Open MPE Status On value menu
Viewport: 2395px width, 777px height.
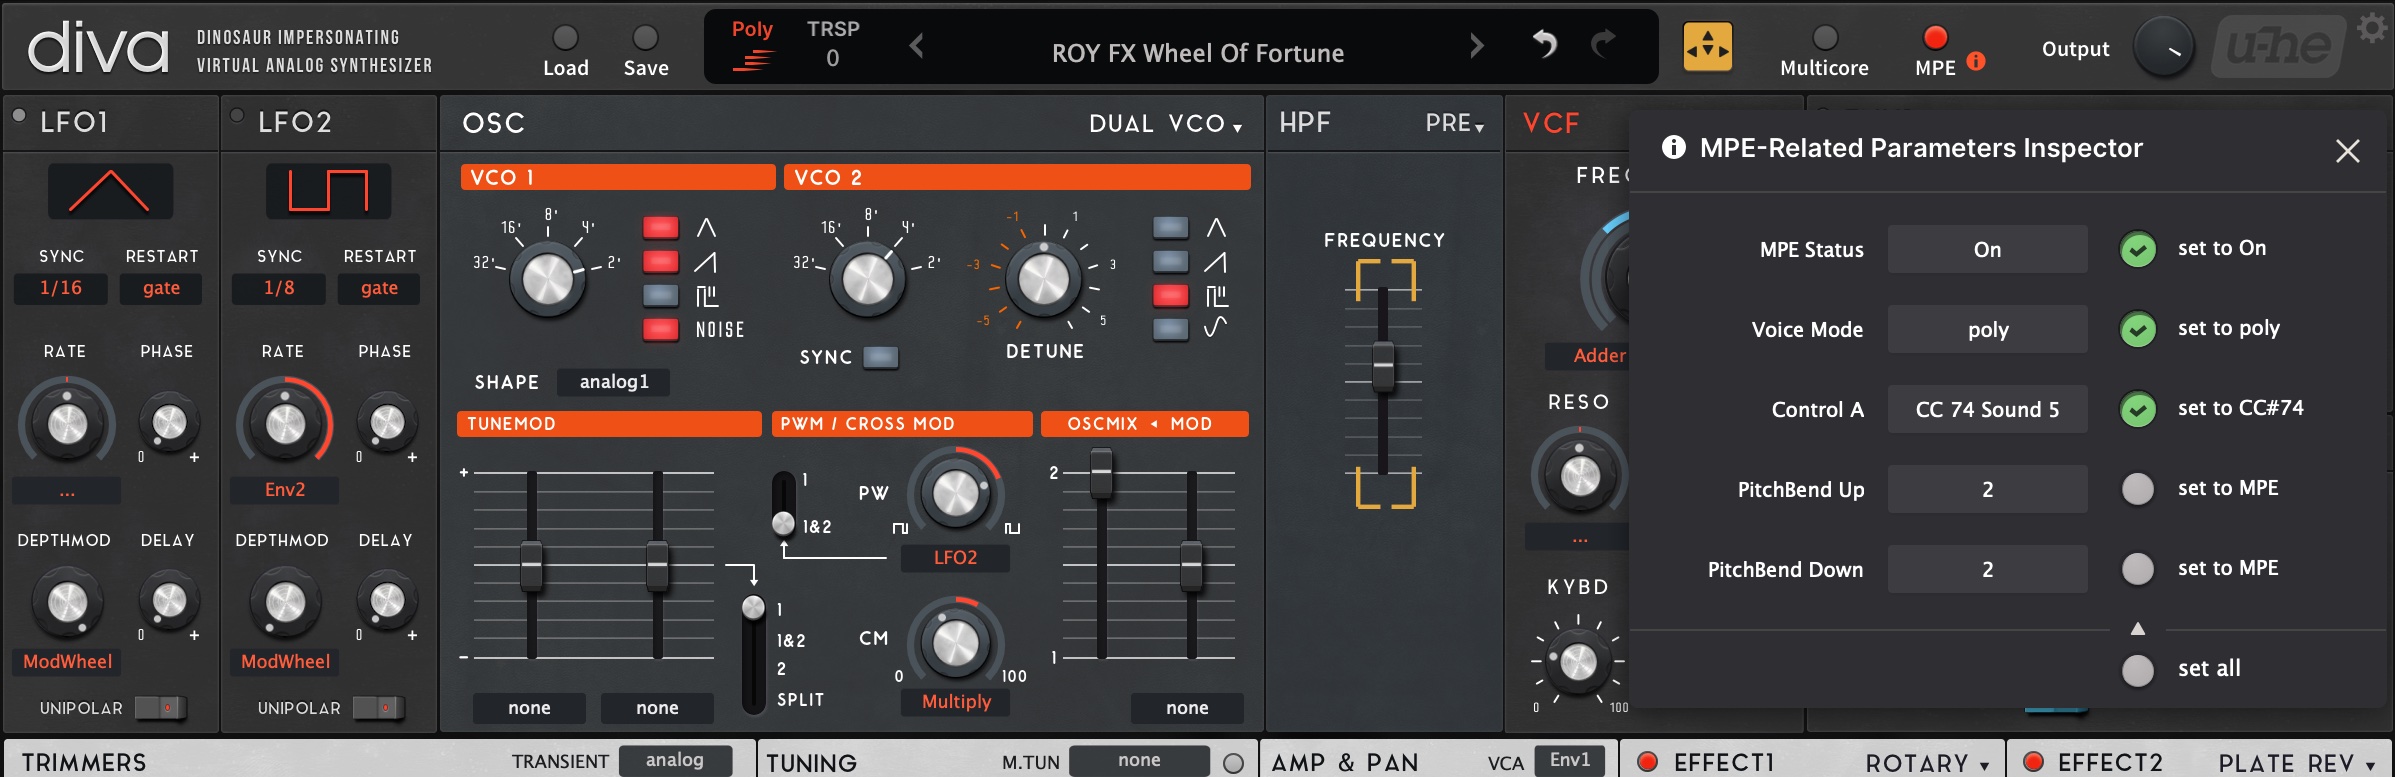point(1988,249)
